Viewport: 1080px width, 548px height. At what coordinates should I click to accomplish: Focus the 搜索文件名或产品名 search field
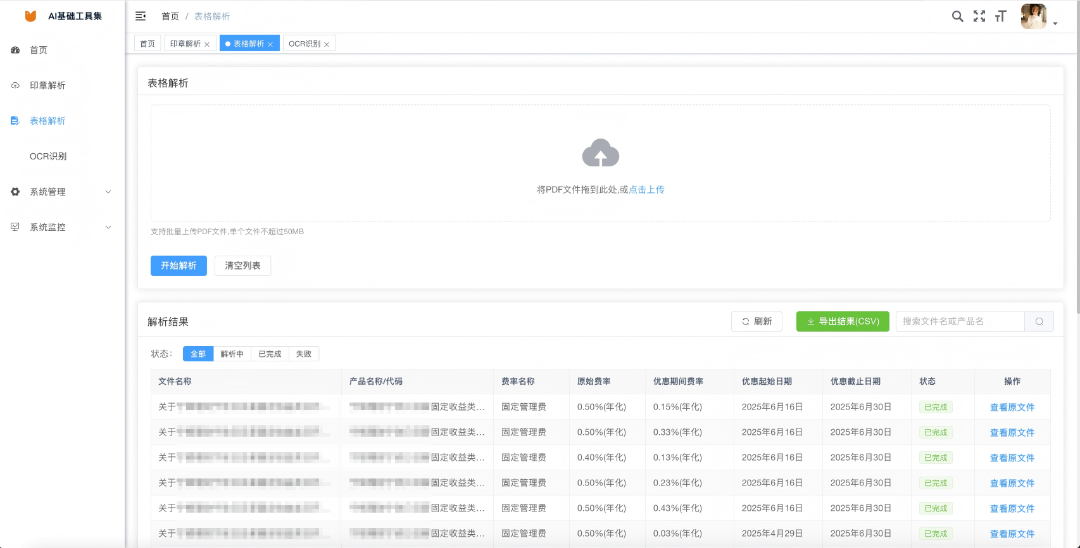point(960,322)
